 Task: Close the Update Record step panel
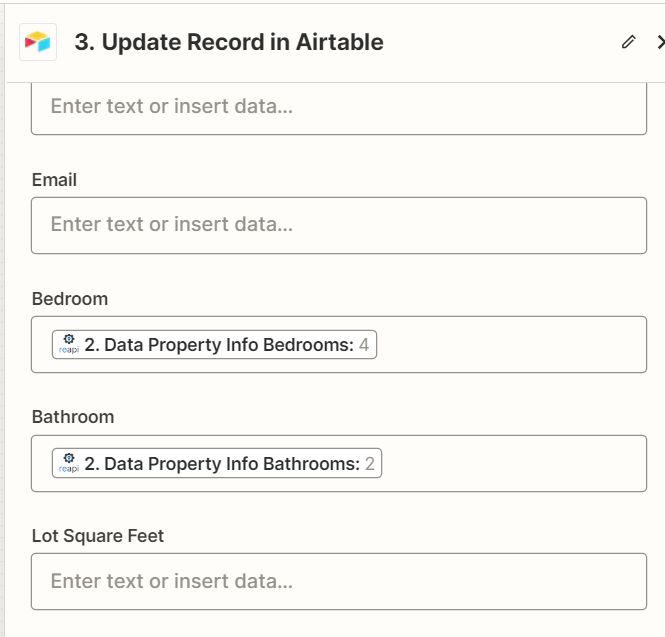660,42
